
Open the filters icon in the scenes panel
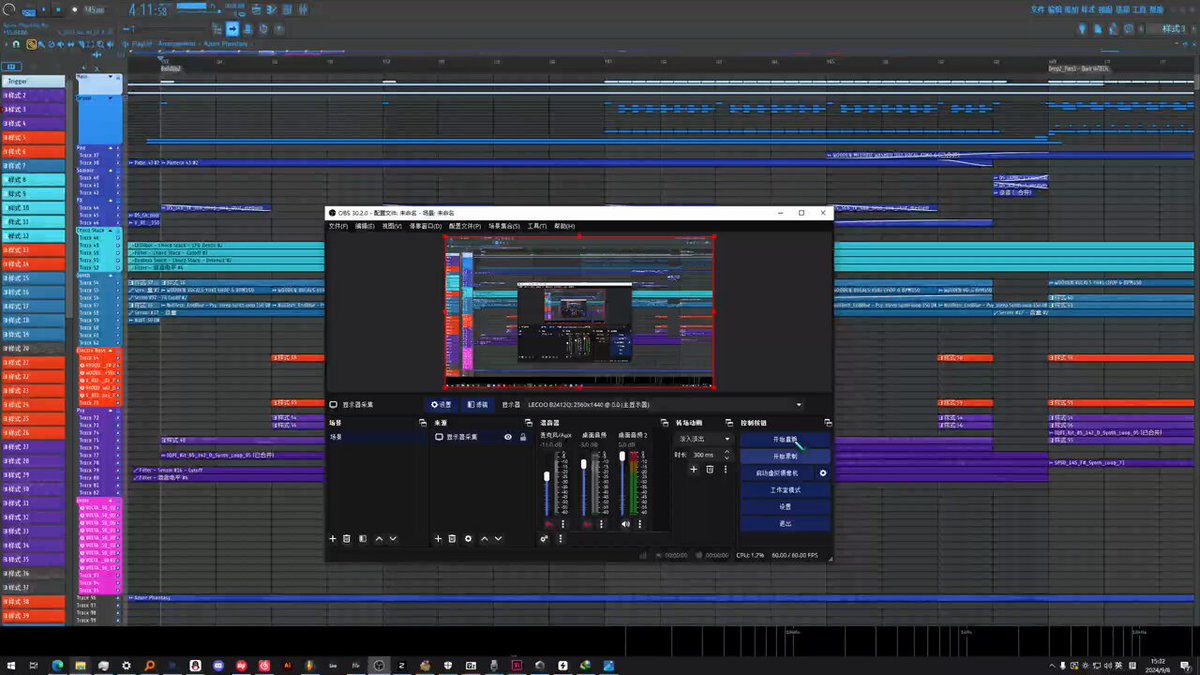[x=362, y=539]
